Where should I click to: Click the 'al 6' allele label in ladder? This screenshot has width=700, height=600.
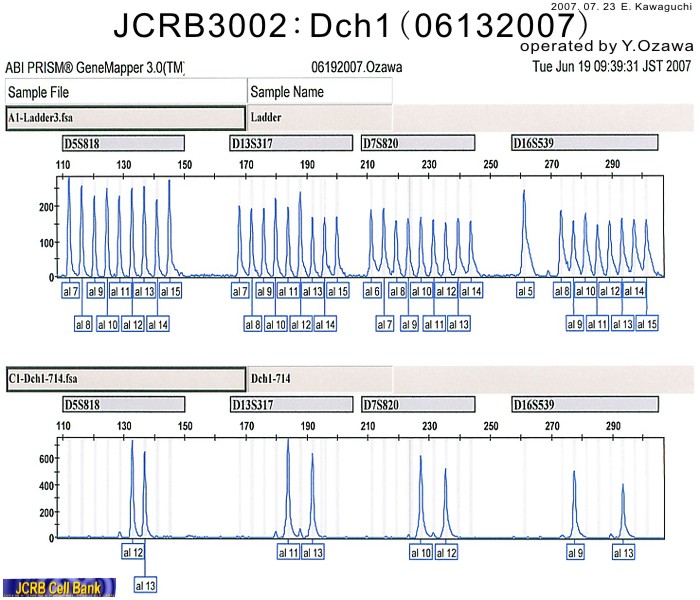pyautogui.click(x=372, y=291)
